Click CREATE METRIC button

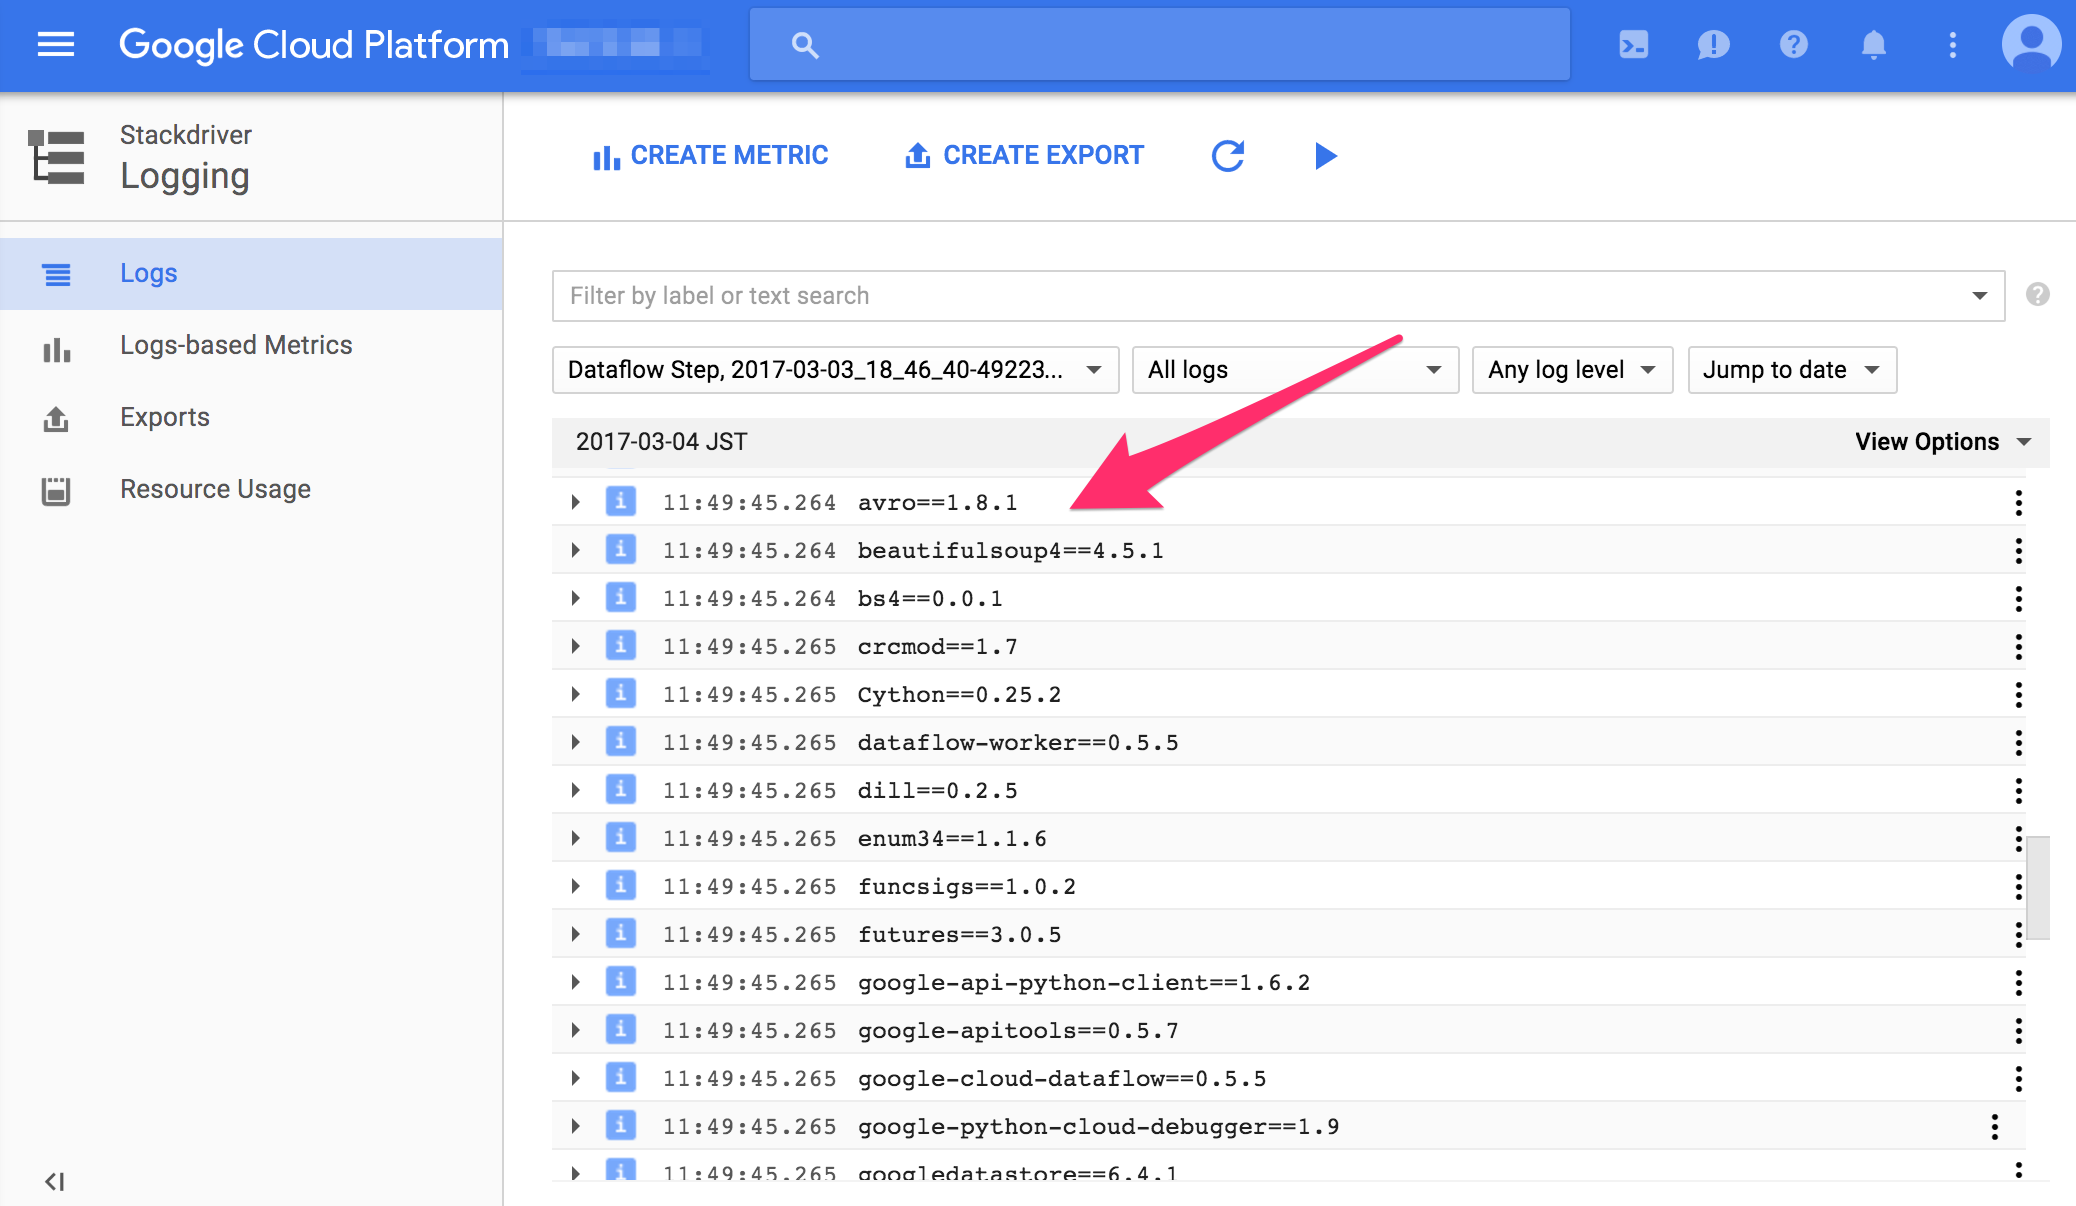point(712,155)
